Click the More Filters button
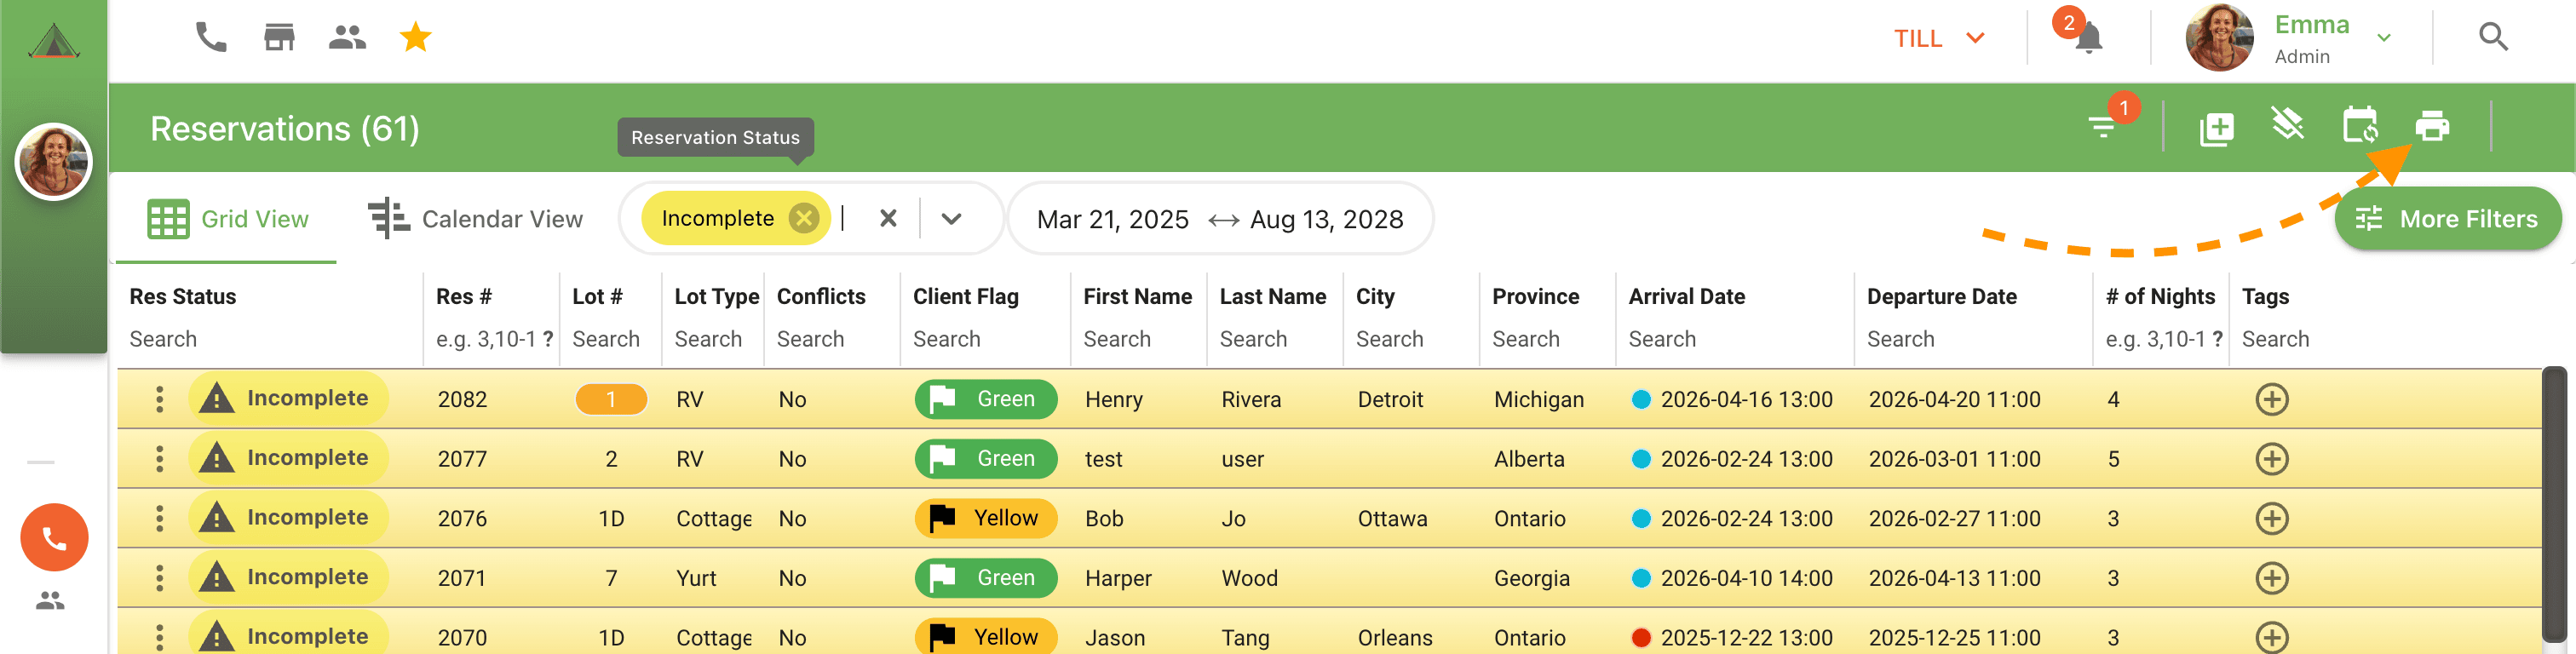2576x654 pixels. 2447,218
